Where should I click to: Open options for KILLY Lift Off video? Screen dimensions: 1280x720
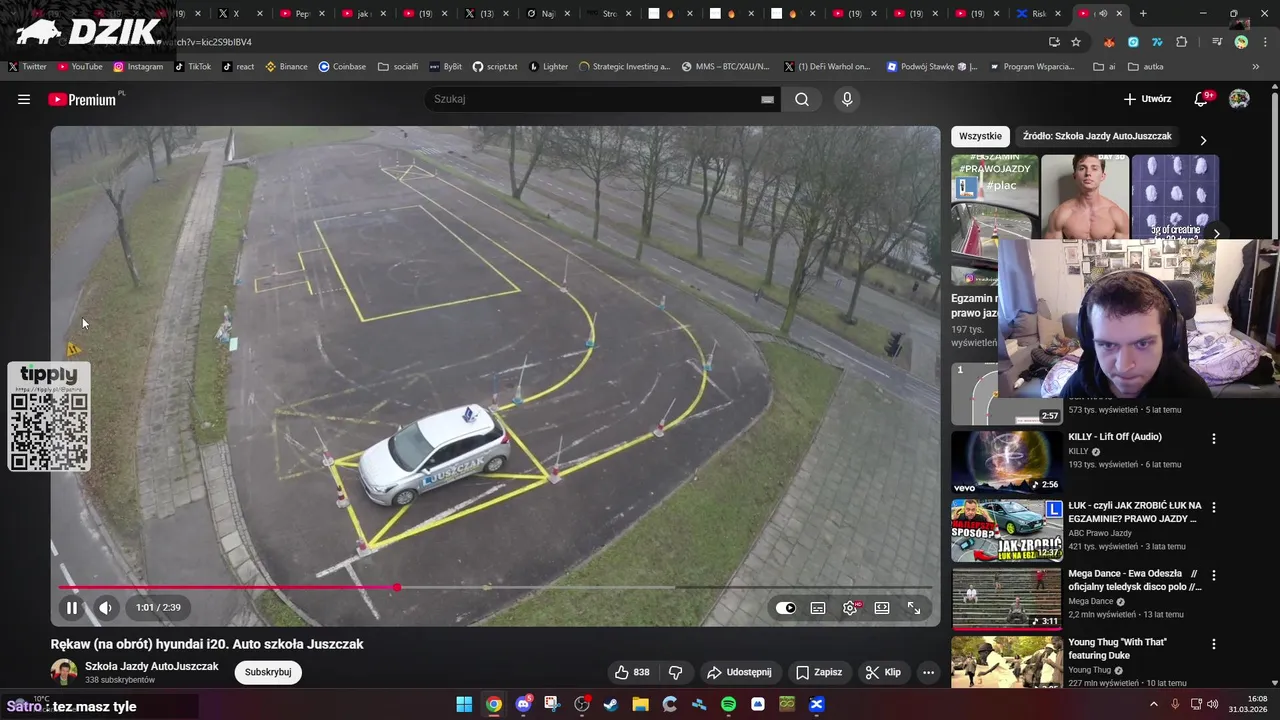coord(1214,439)
